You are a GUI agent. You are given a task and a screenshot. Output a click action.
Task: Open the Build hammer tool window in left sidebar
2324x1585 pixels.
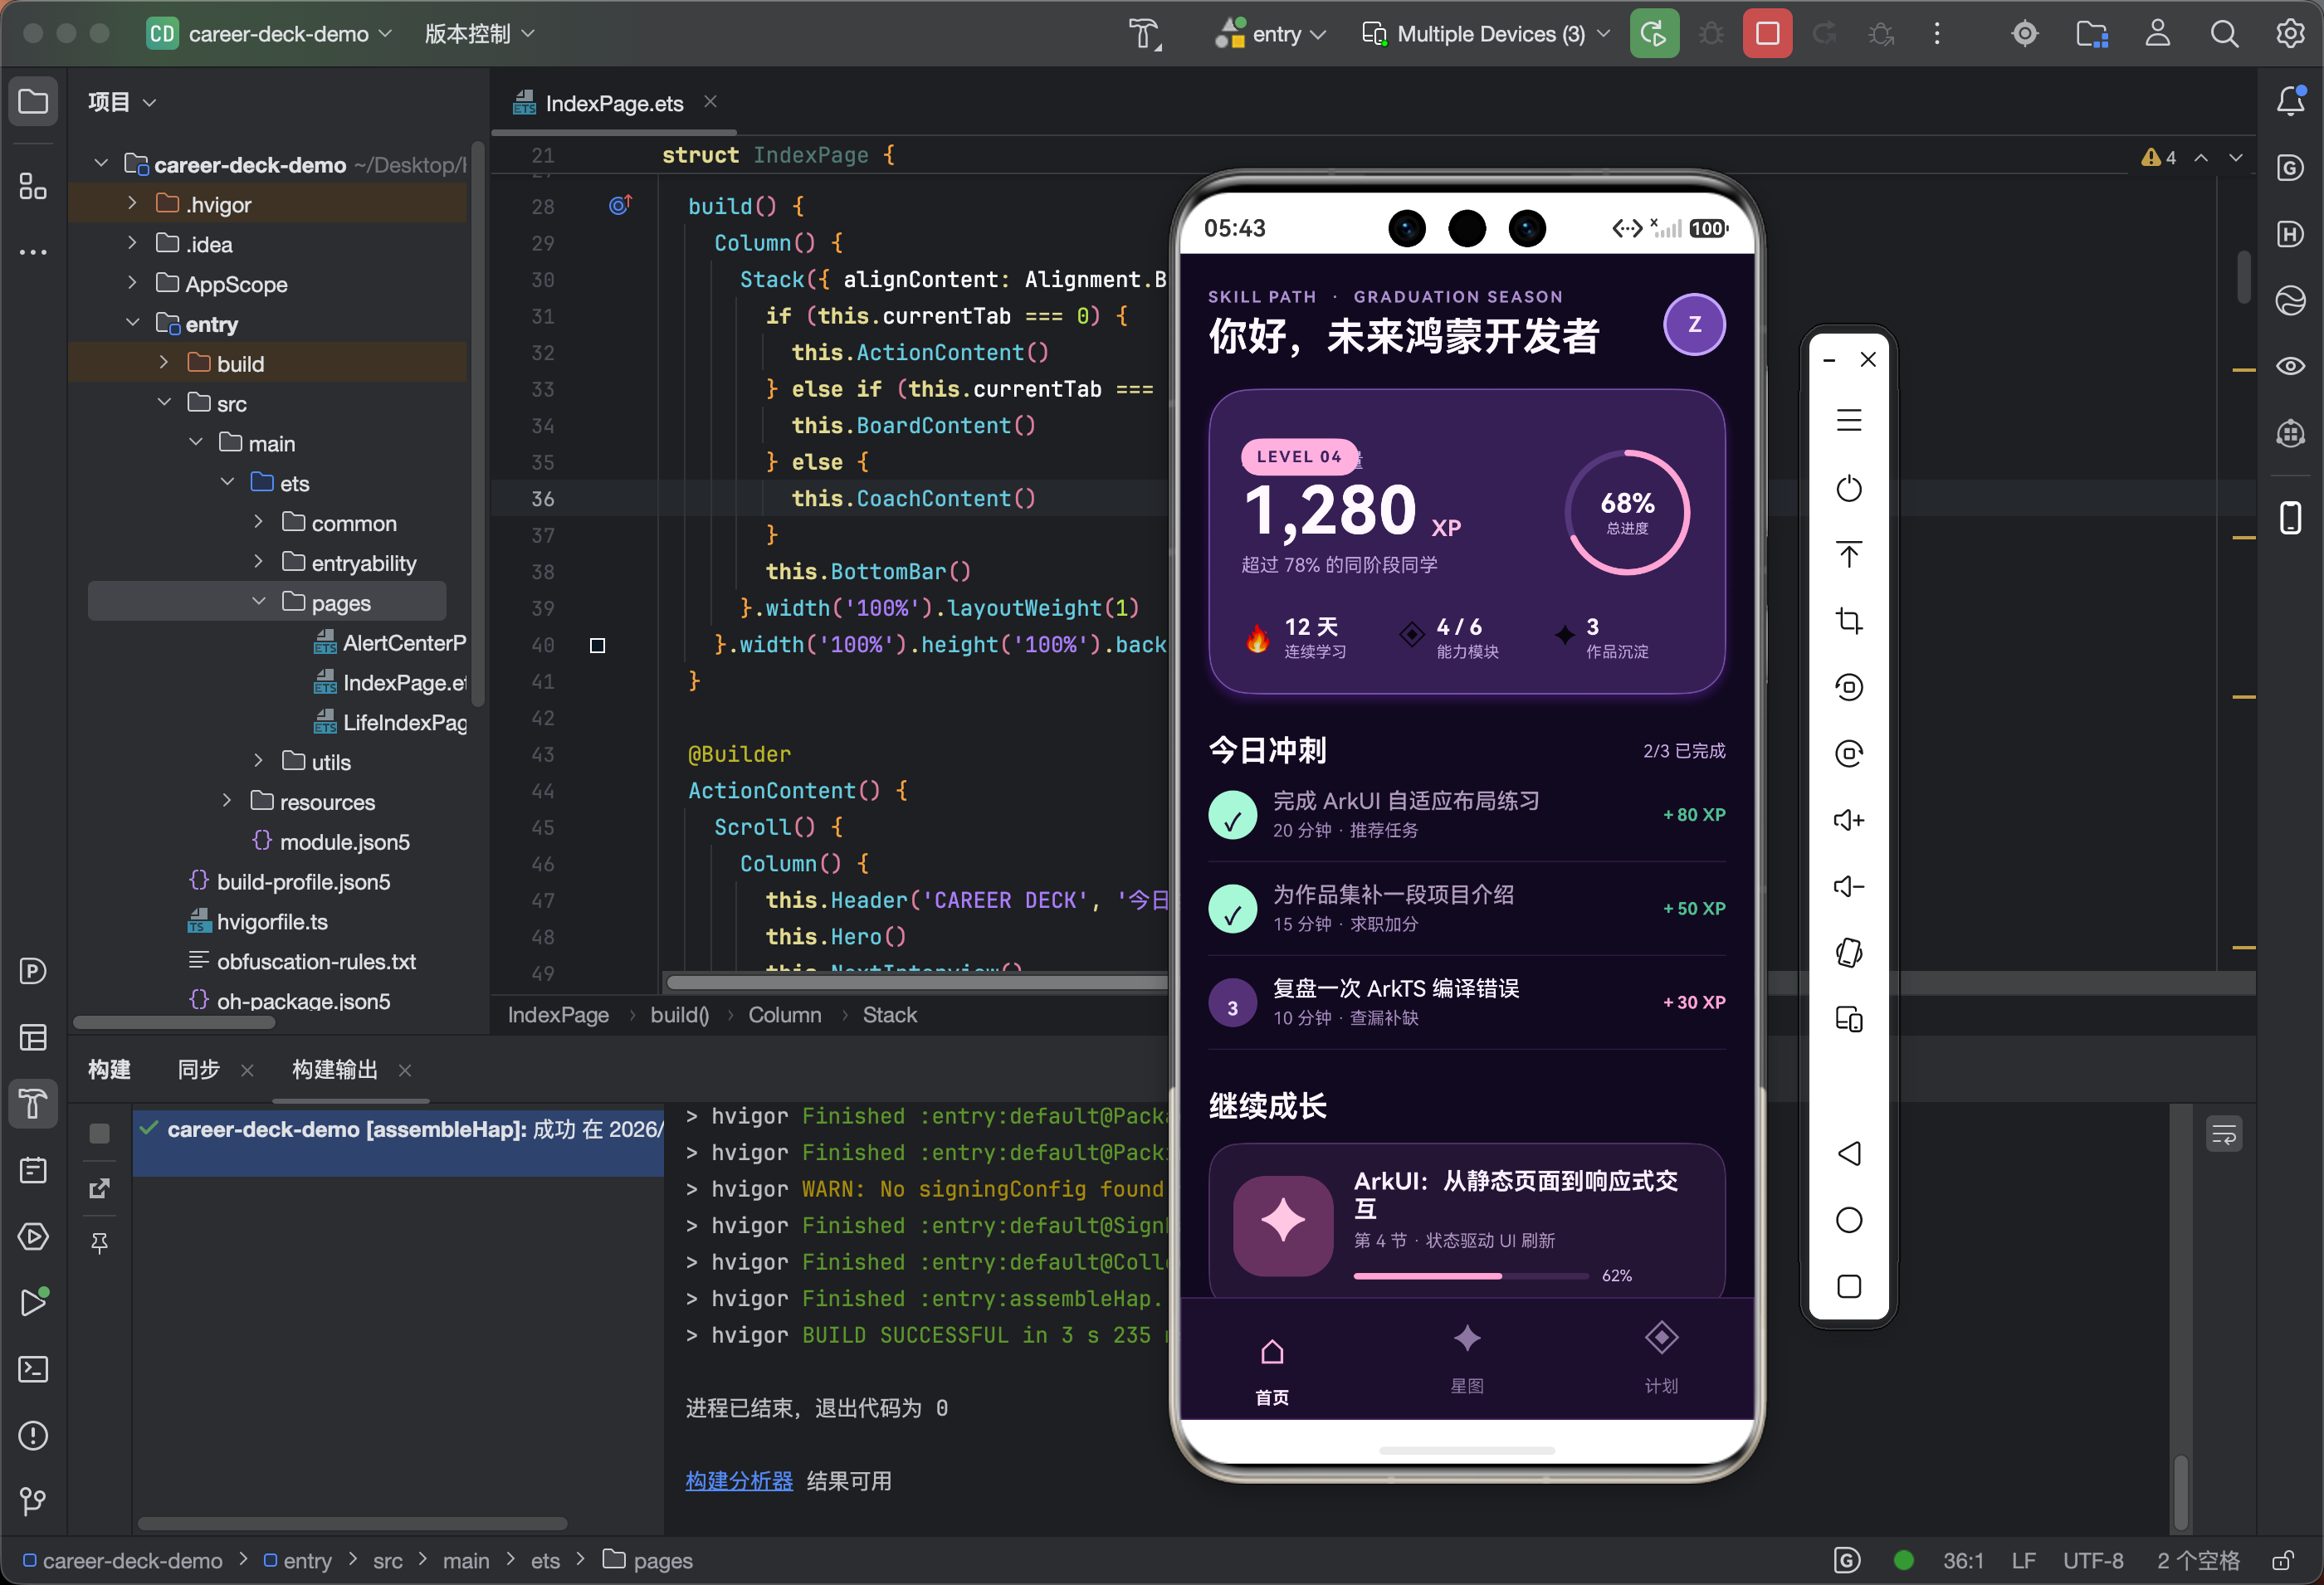point(33,1104)
